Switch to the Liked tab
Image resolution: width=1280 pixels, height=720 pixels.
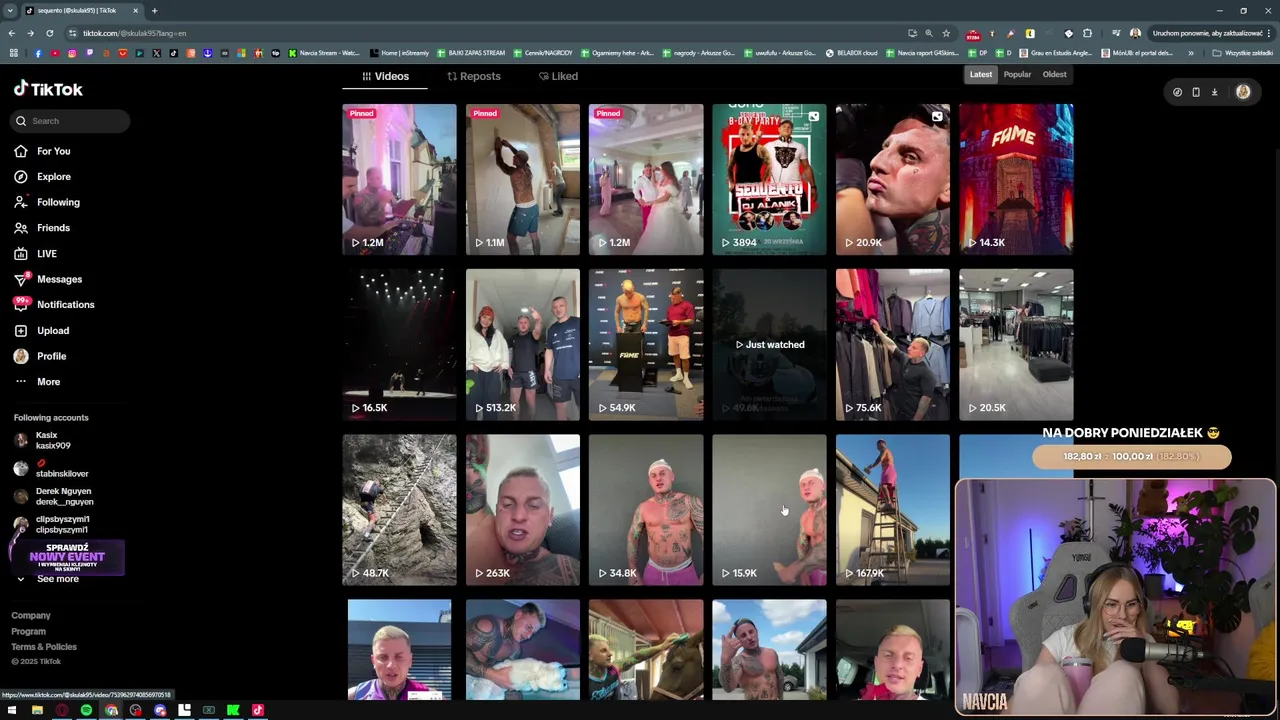pos(558,76)
